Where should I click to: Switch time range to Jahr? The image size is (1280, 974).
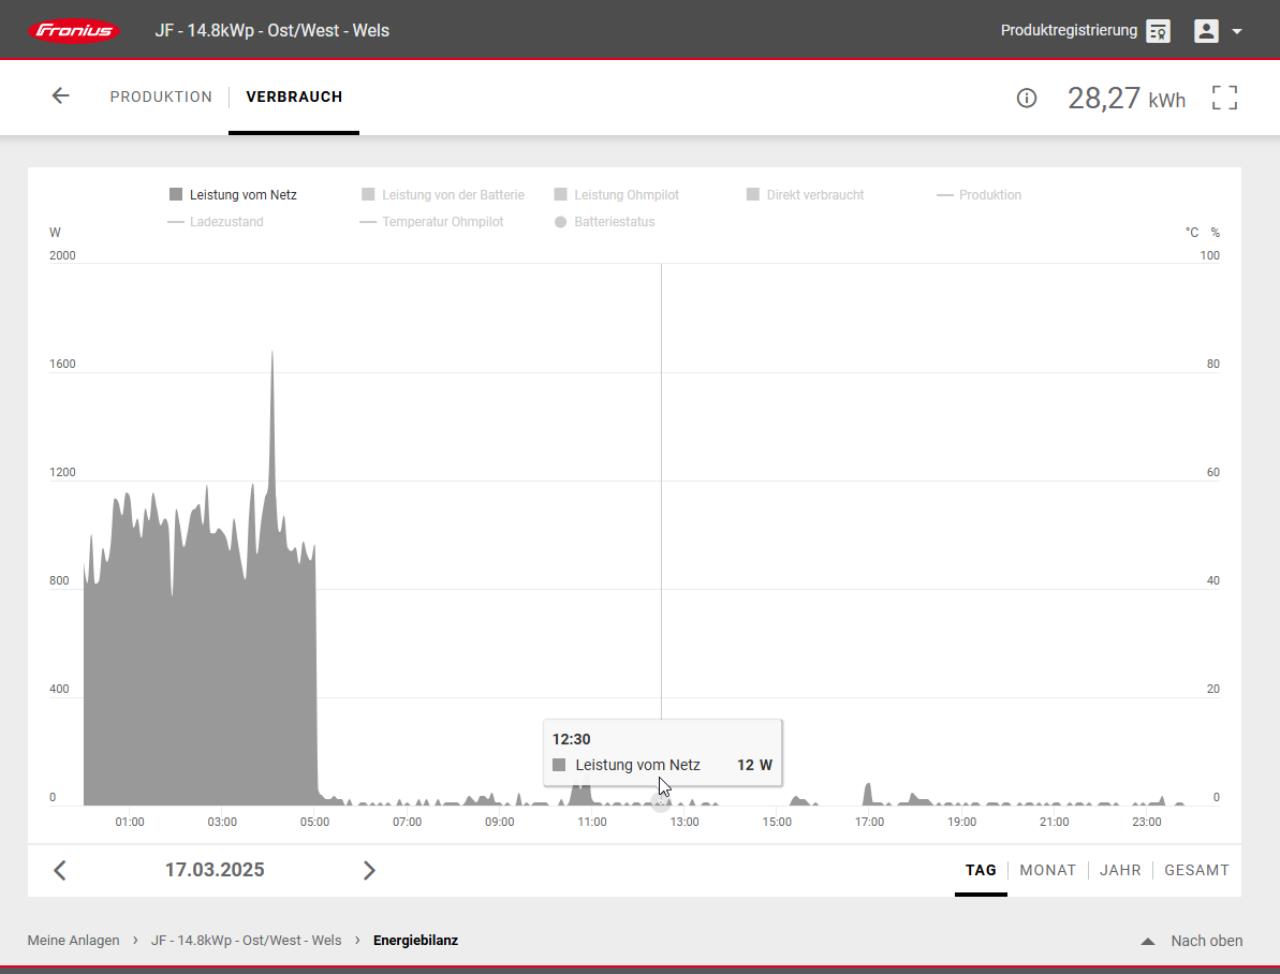pyautogui.click(x=1120, y=870)
